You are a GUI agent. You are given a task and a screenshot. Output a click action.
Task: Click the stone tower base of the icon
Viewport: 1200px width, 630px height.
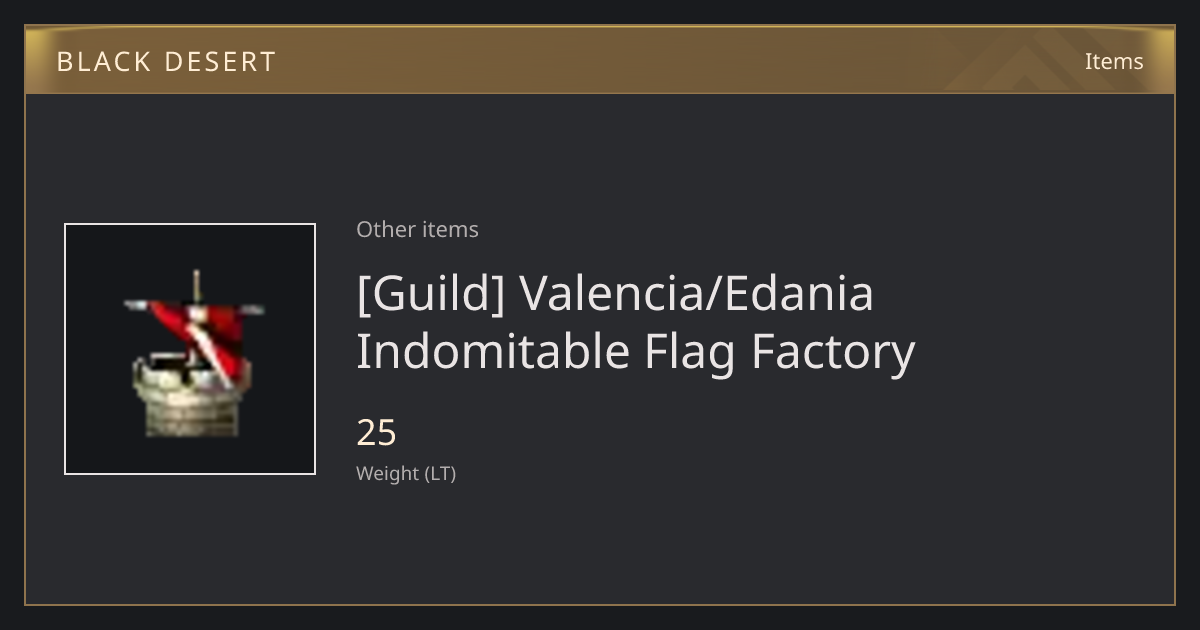[191, 401]
